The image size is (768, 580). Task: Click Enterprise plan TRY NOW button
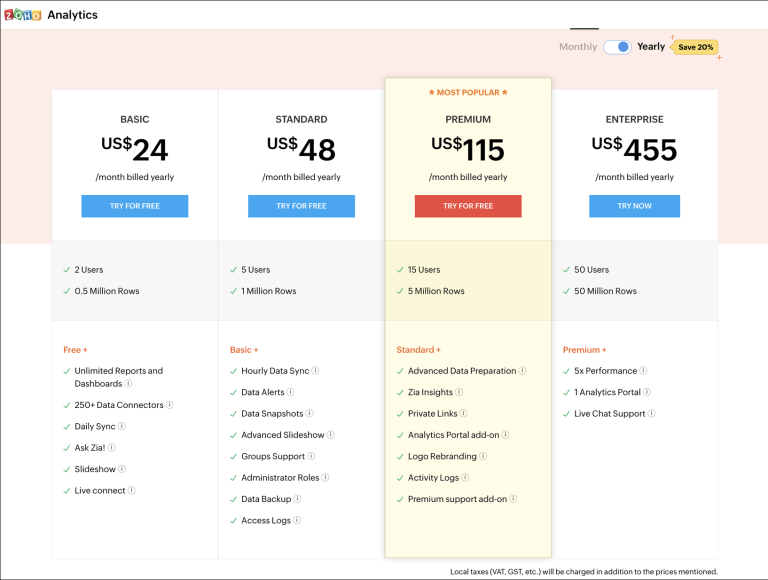tap(634, 206)
